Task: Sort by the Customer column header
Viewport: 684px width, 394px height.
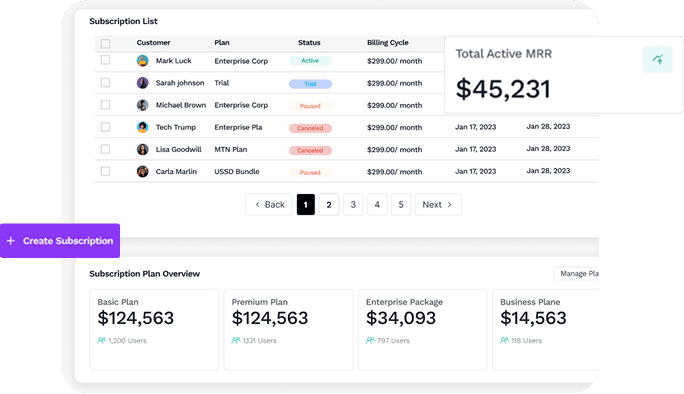Action: [154, 43]
